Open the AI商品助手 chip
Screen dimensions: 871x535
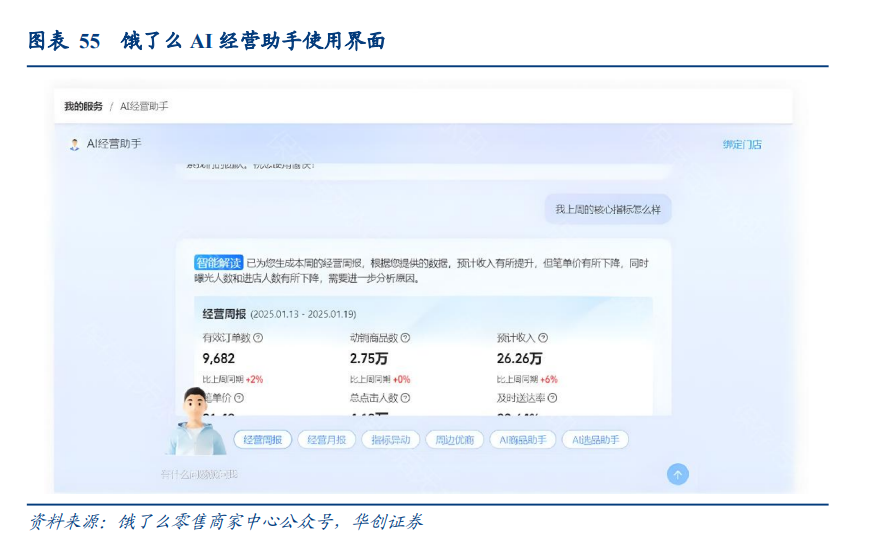[523, 439]
